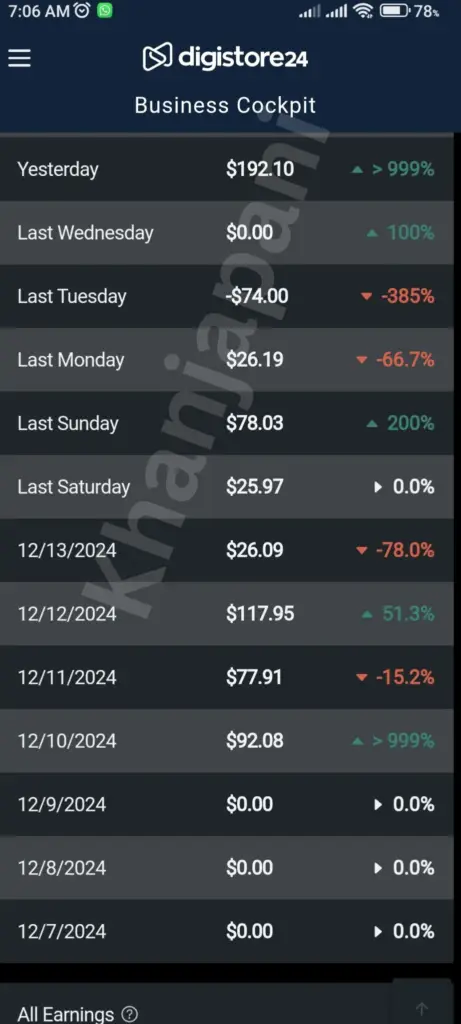Click the white right arrow on Last Saturday row
The image size is (461, 1024).
377,487
